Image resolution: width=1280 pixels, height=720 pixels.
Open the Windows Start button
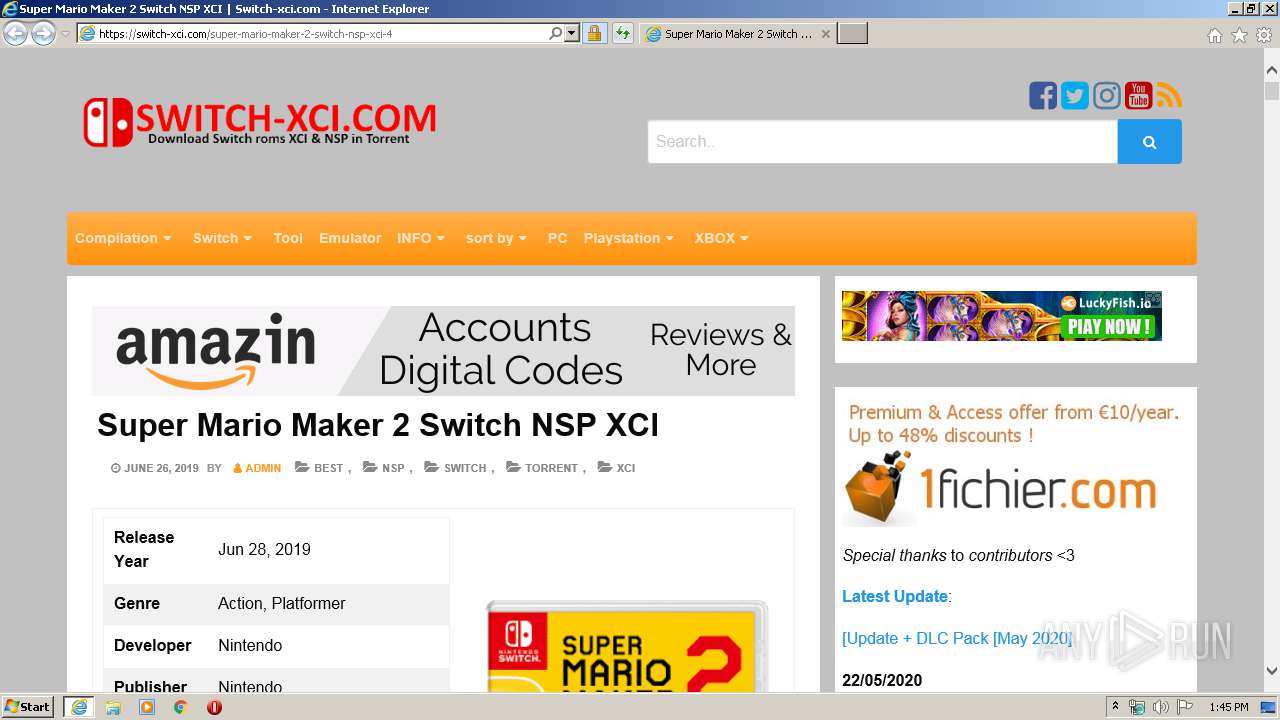[27, 706]
